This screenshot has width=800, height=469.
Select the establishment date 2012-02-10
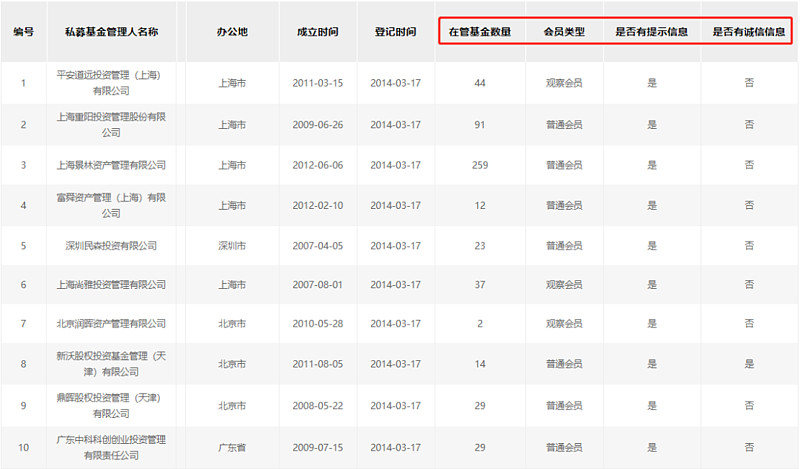[x=318, y=205]
